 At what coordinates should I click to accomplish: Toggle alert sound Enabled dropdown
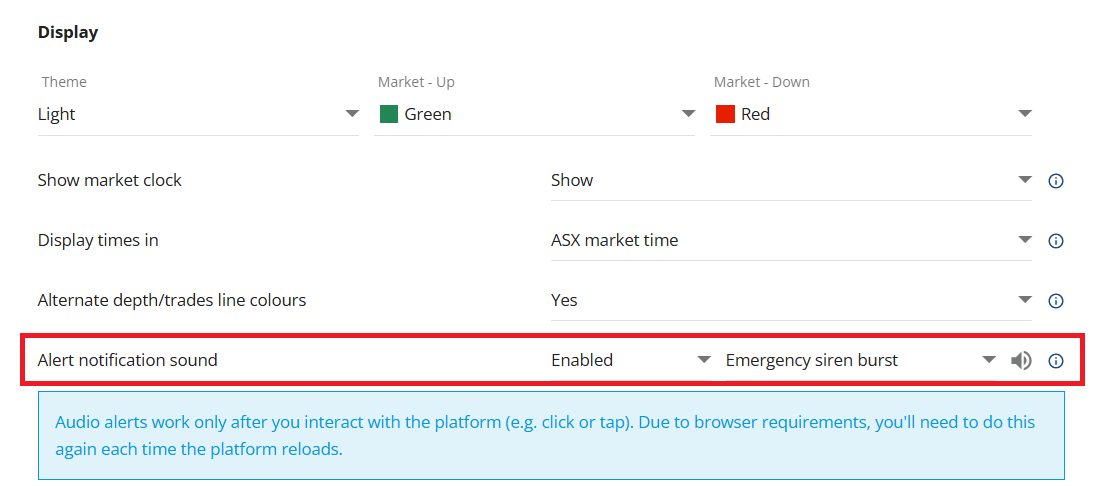tap(630, 361)
